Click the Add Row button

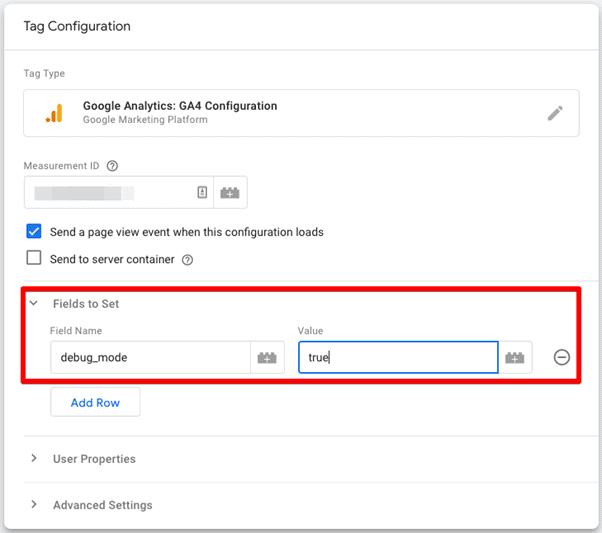(x=95, y=402)
